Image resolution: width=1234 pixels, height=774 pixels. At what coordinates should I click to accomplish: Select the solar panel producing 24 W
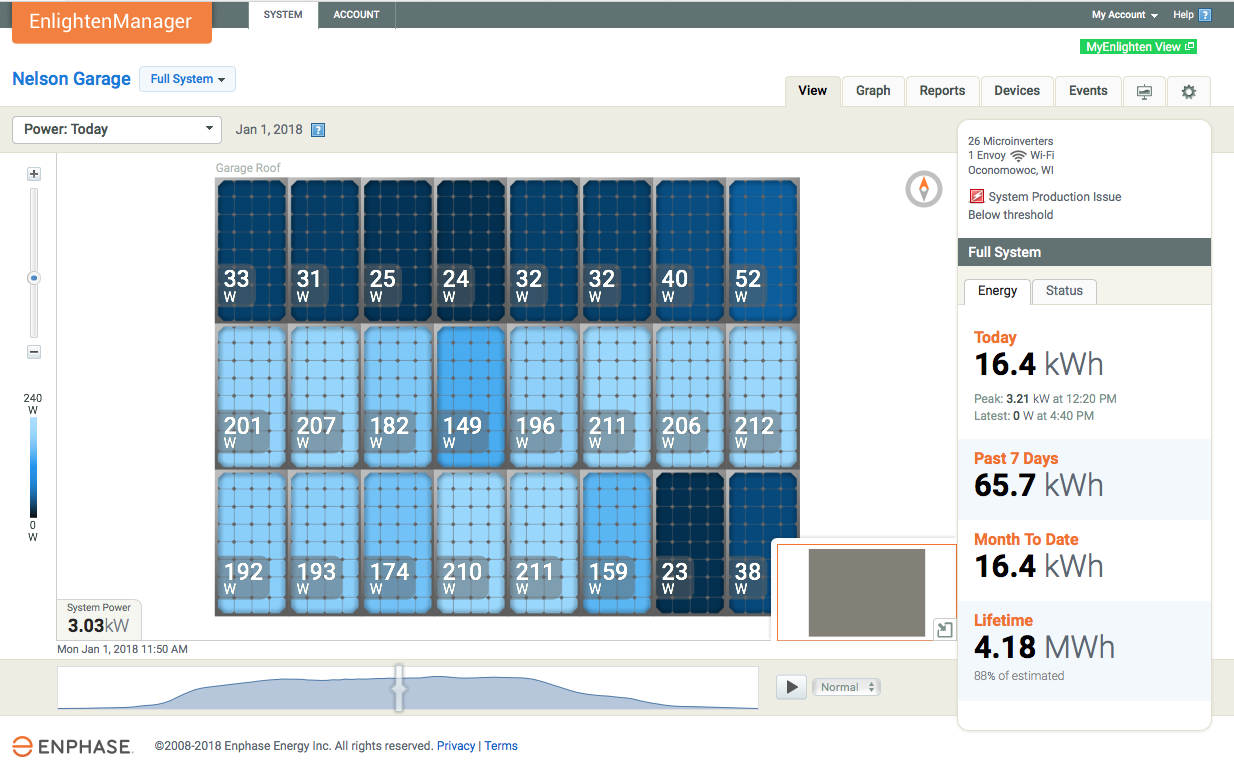(470, 250)
